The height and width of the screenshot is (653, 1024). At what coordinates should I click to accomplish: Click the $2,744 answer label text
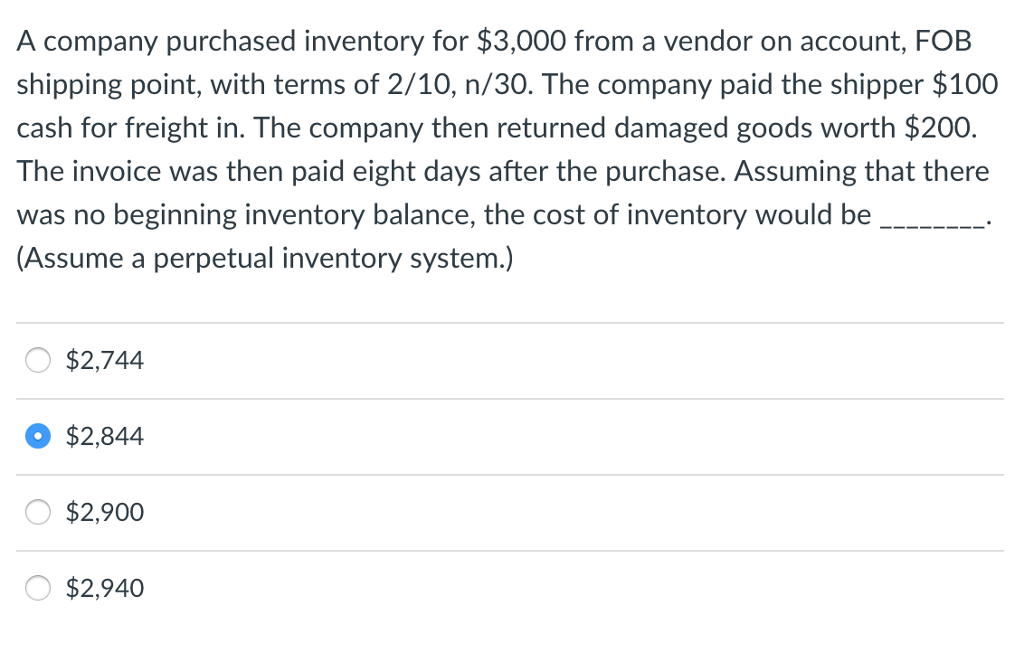tap(104, 360)
